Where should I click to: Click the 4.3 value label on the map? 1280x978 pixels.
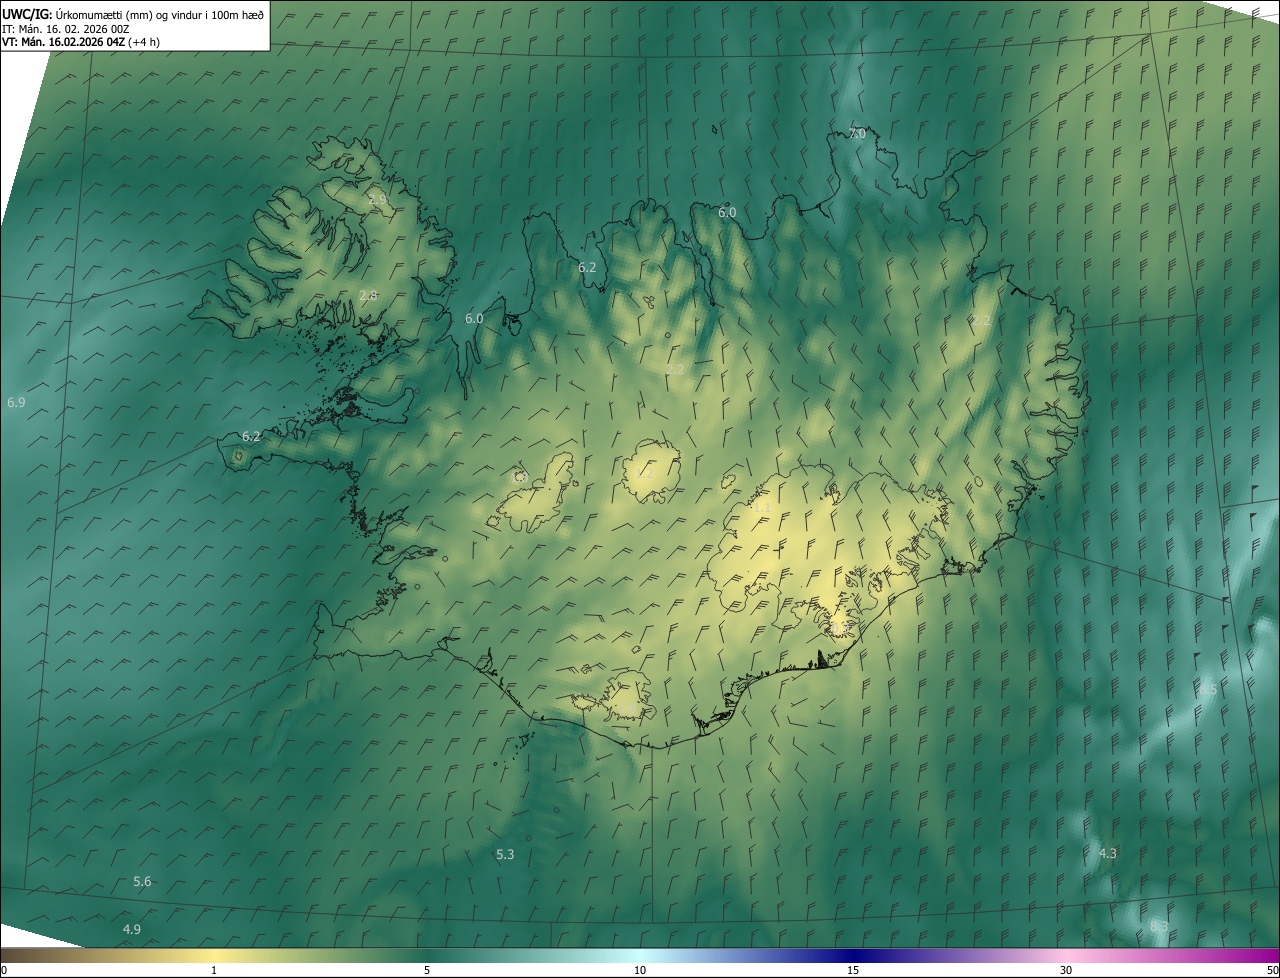[1108, 853]
